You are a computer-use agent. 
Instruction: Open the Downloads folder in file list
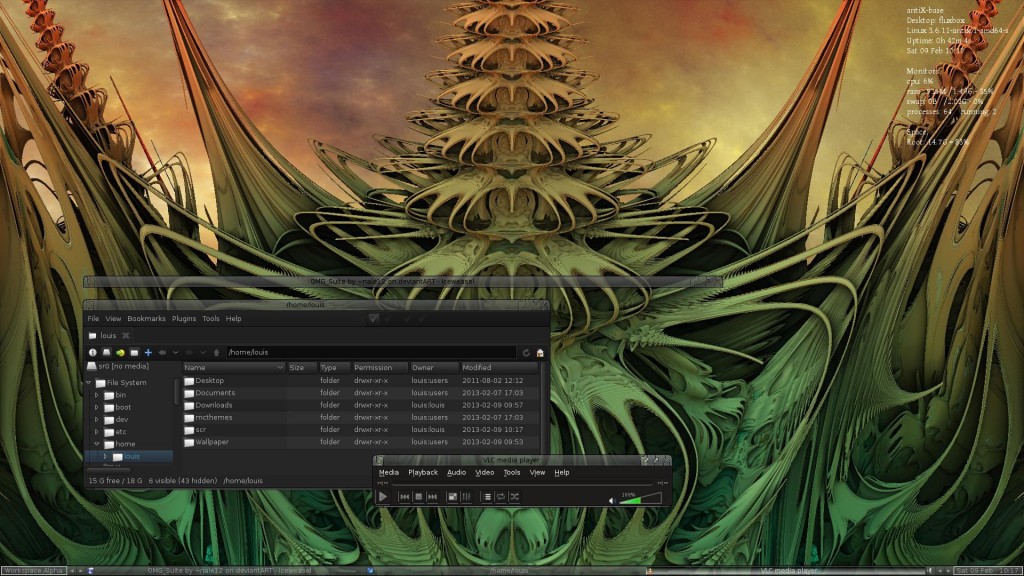pos(214,405)
